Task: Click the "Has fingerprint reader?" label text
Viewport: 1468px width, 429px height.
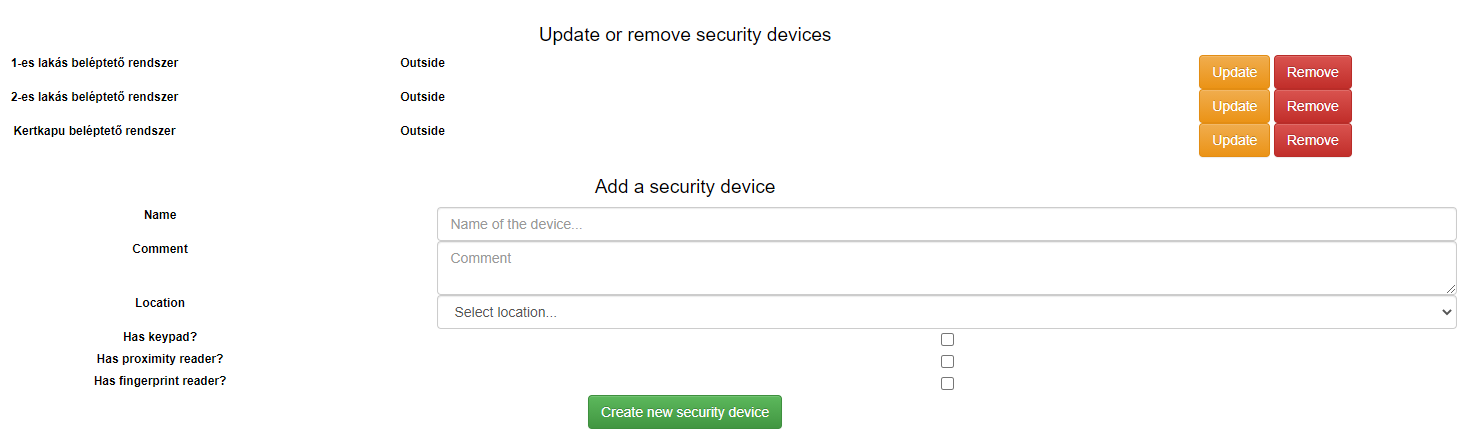Action: [160, 381]
